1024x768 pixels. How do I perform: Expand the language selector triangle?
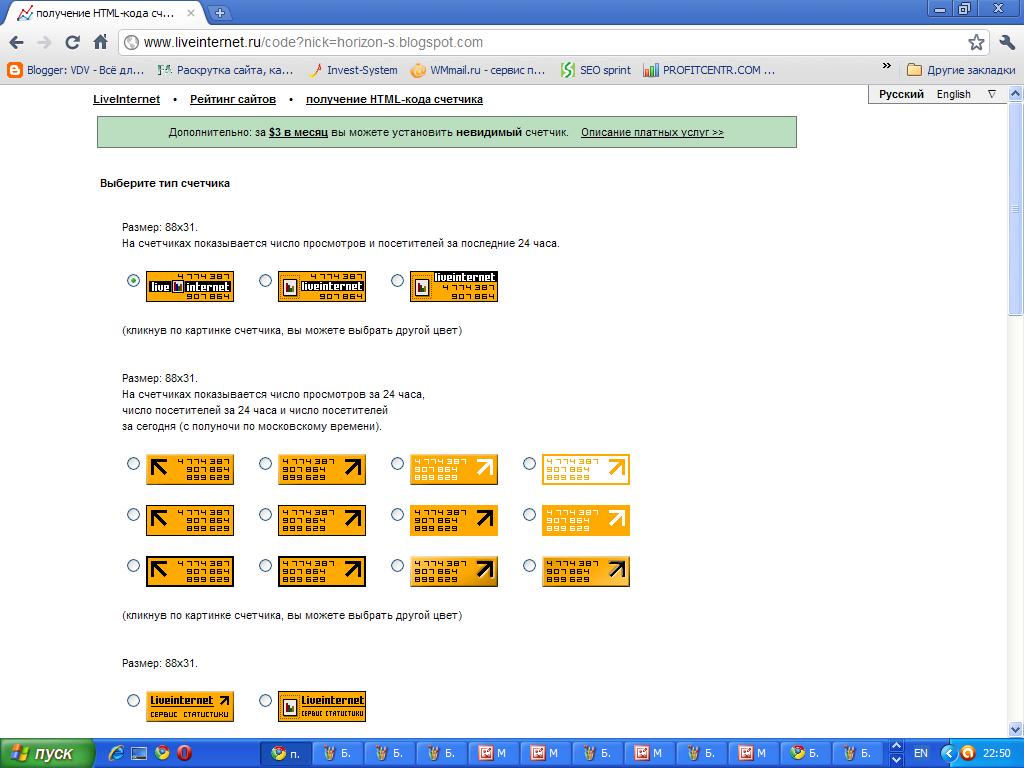pyautogui.click(x=992, y=95)
